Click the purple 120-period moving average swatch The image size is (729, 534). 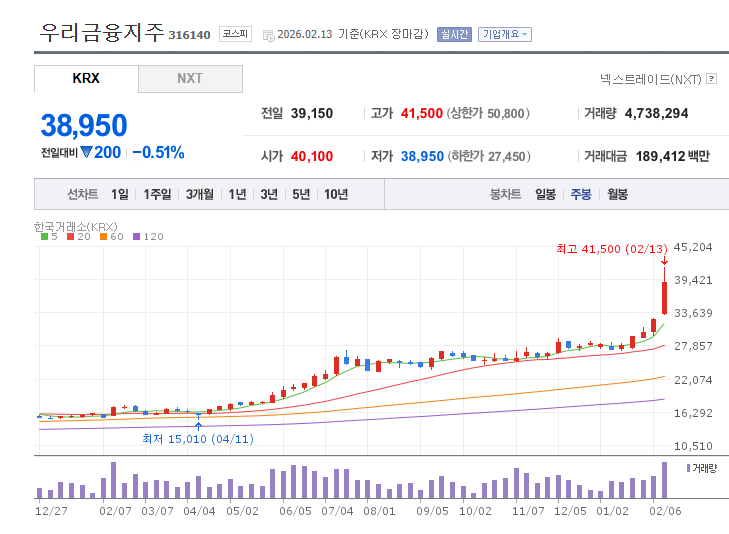tap(137, 237)
